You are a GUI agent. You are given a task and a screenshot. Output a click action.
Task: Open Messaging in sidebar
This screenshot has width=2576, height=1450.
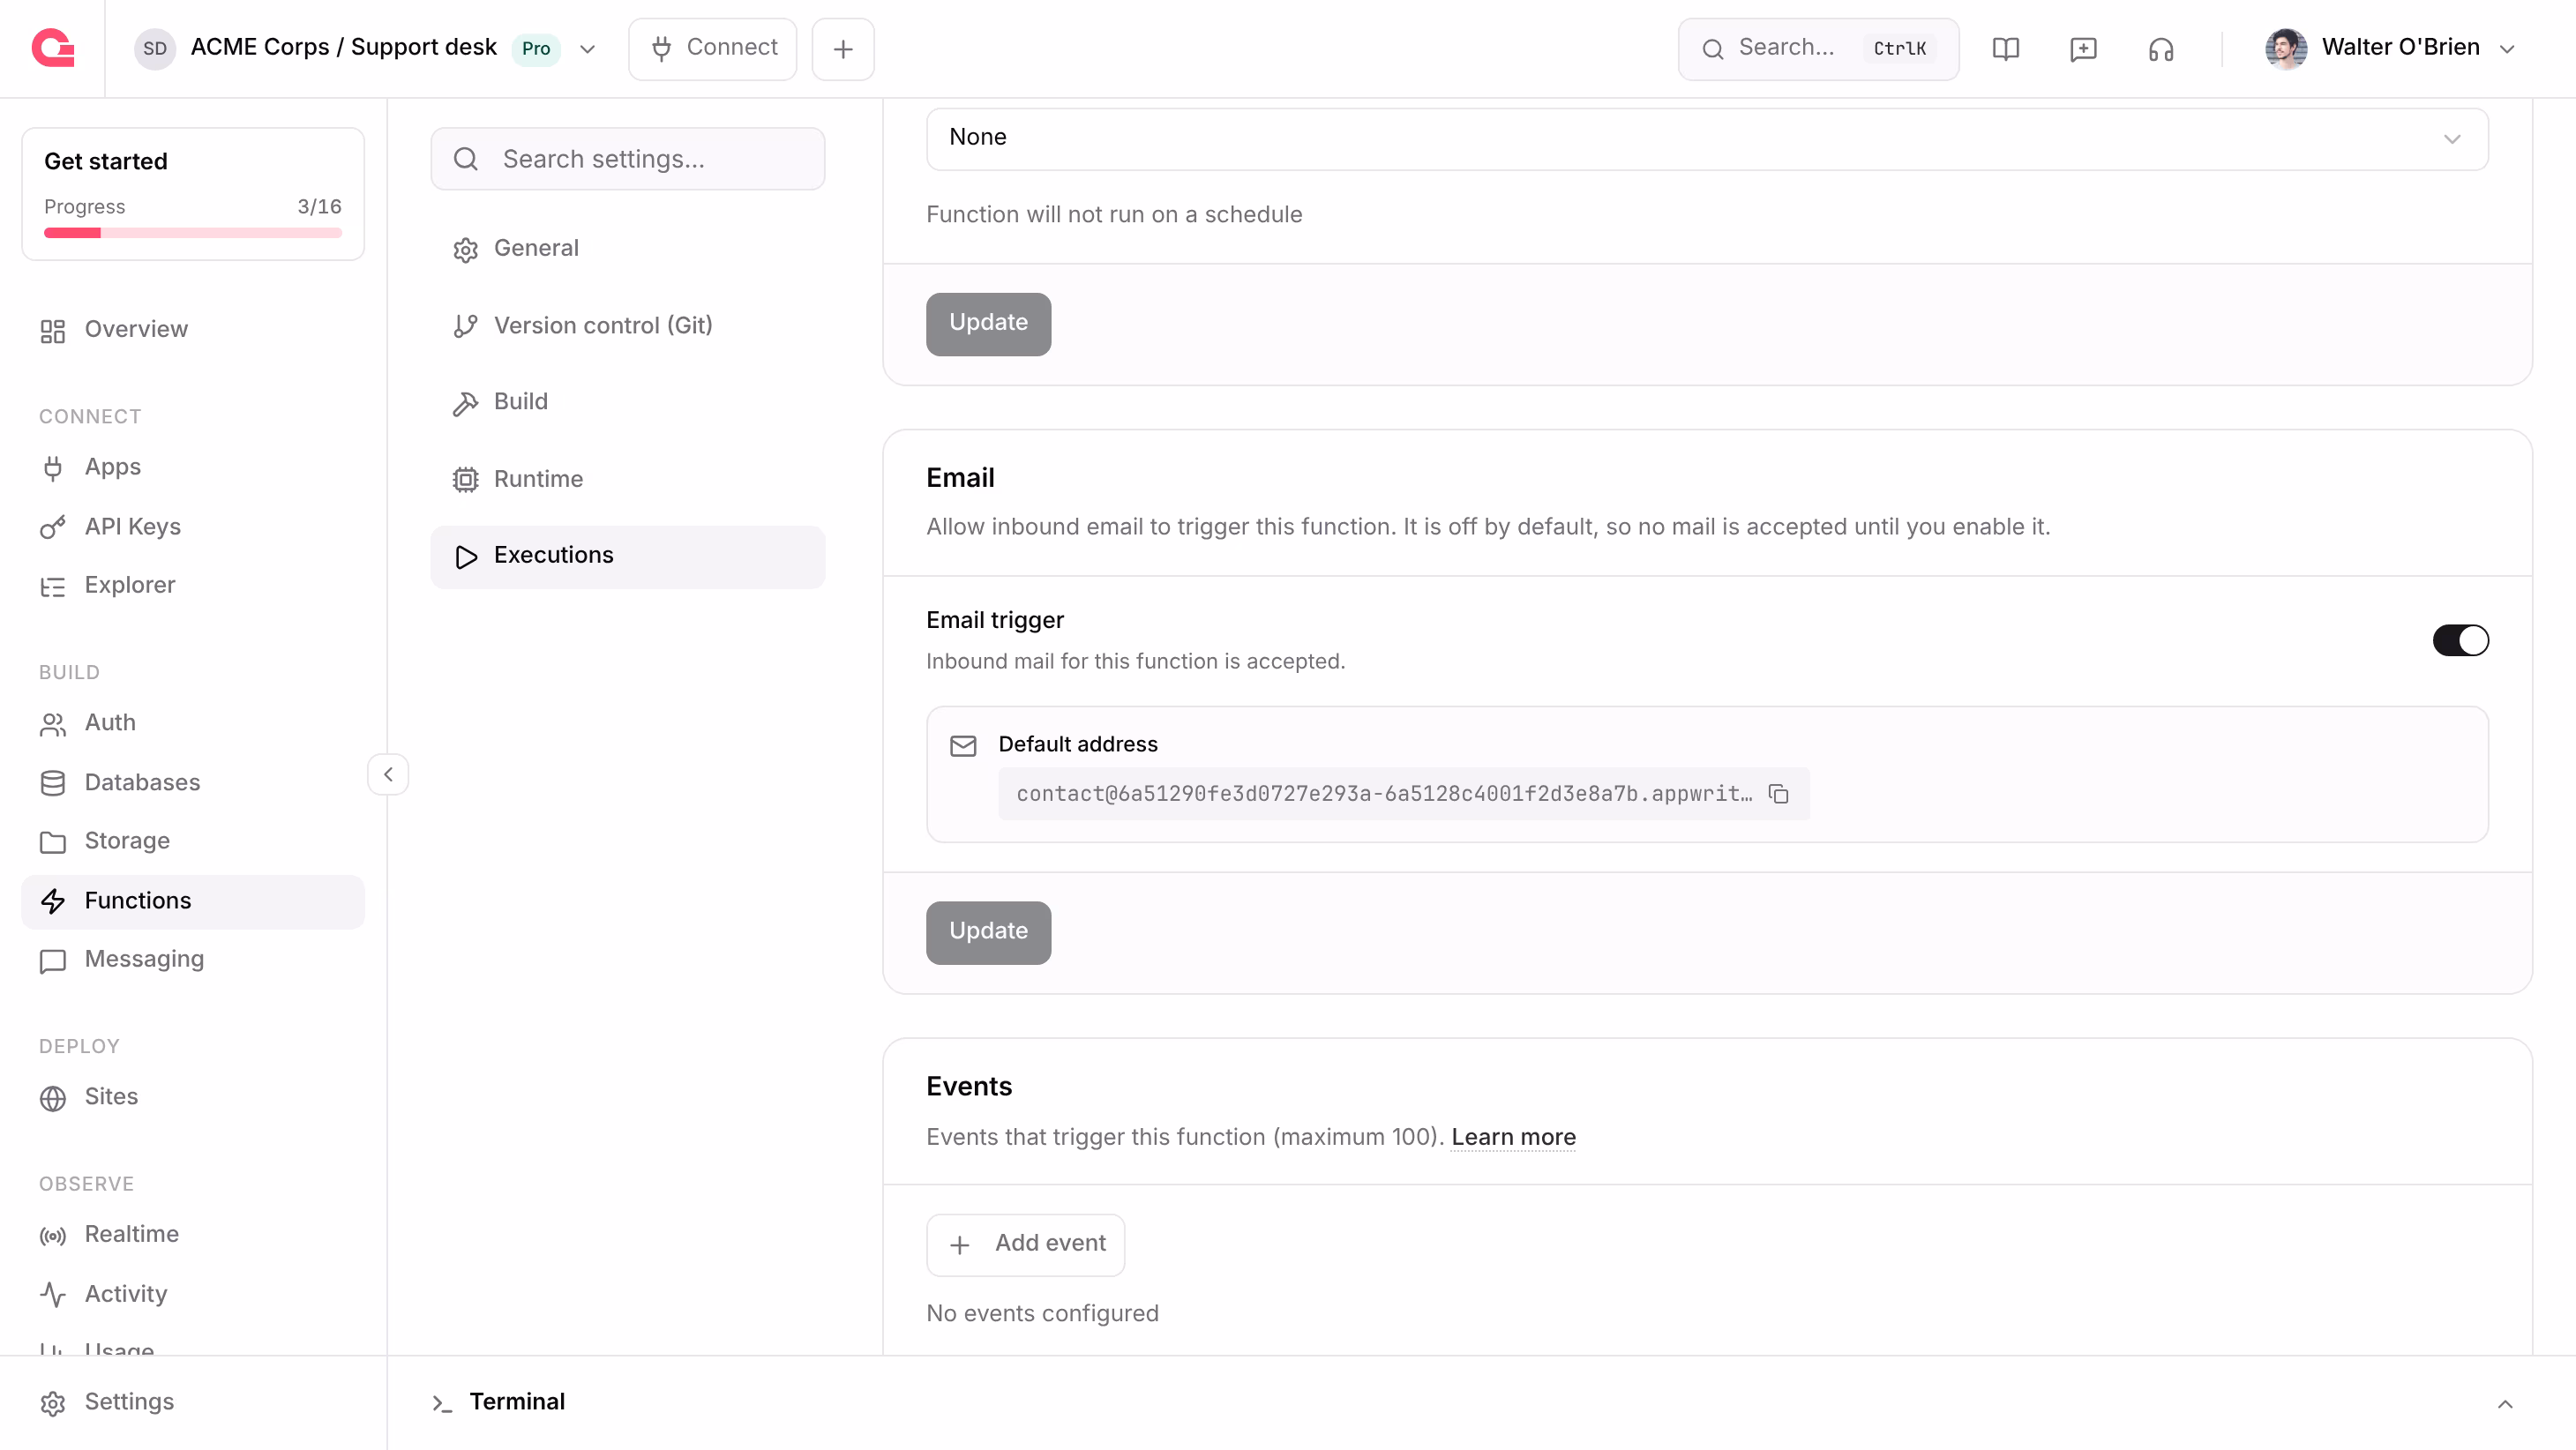(x=193, y=960)
